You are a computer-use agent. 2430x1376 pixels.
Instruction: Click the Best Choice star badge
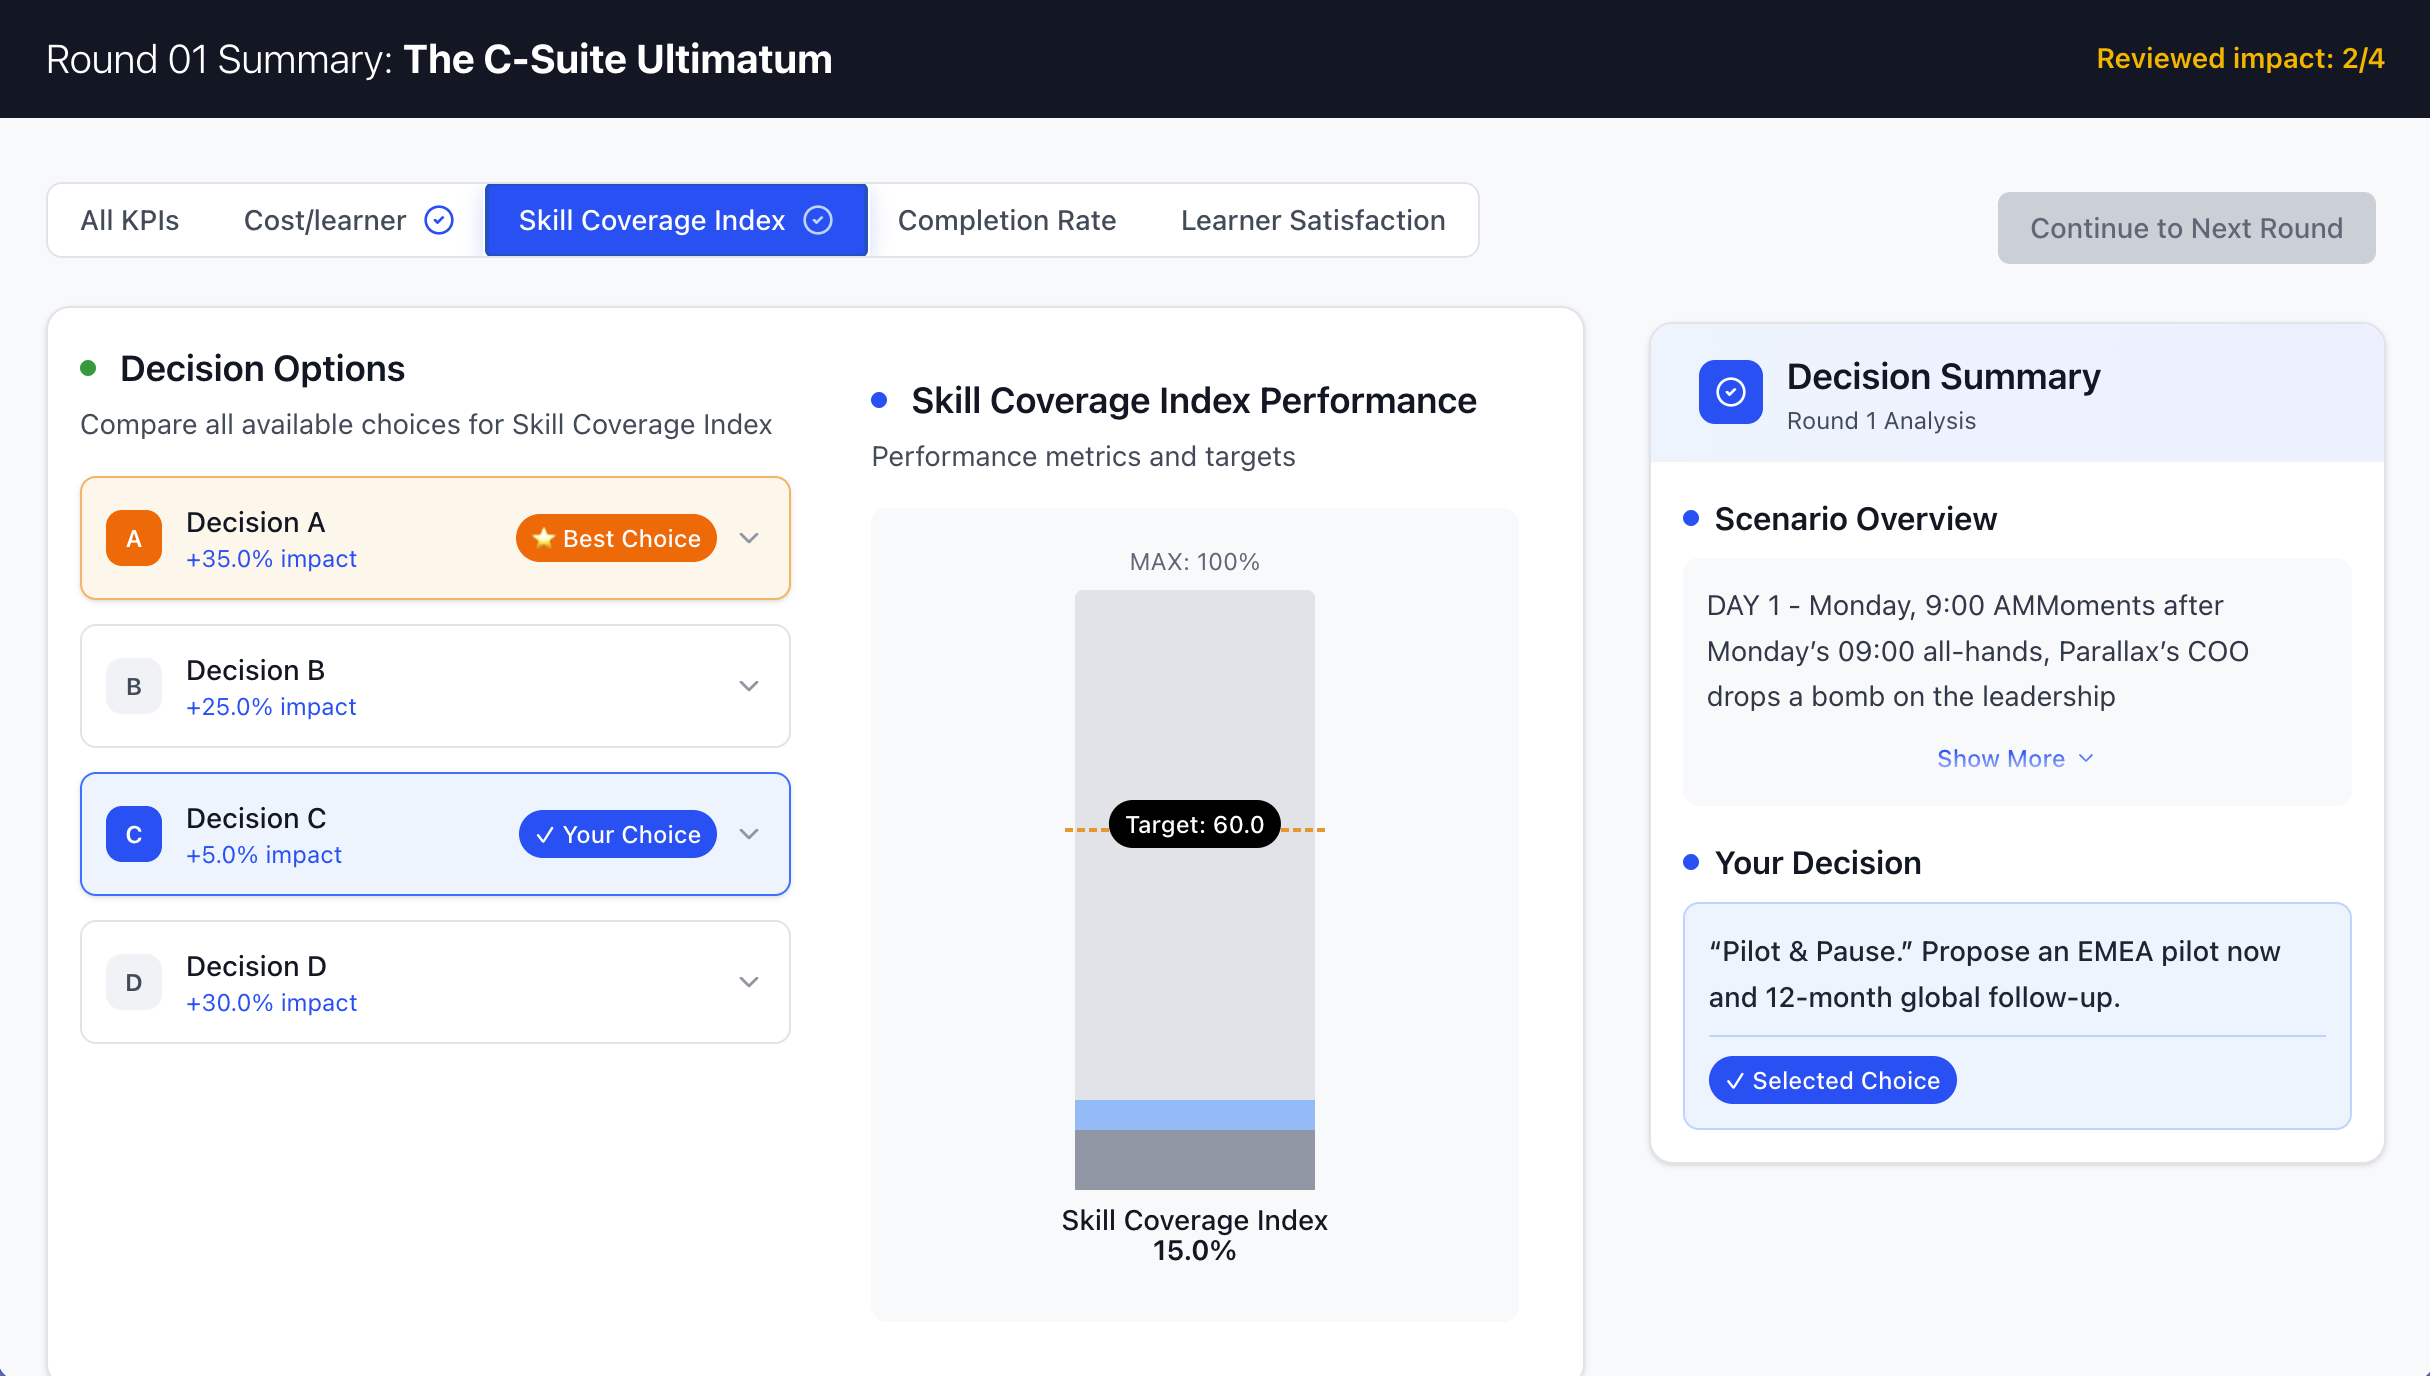[x=616, y=539]
